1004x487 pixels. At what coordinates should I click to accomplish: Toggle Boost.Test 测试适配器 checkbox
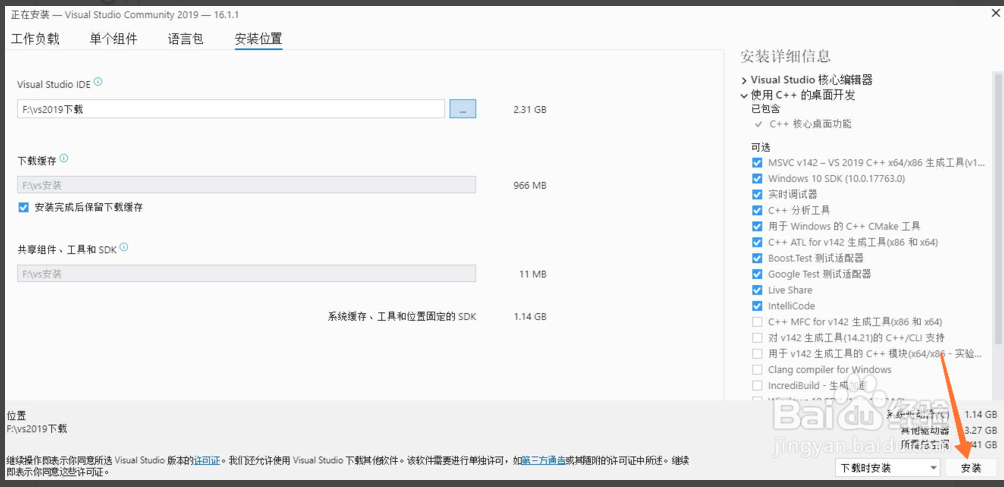coord(757,258)
